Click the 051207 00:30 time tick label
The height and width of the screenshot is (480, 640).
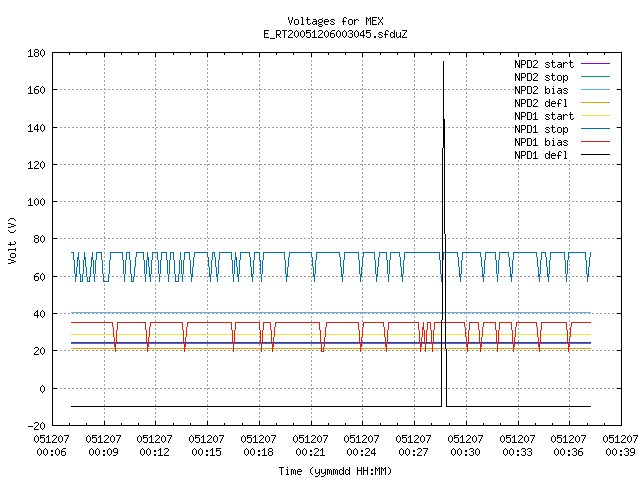click(x=465, y=446)
